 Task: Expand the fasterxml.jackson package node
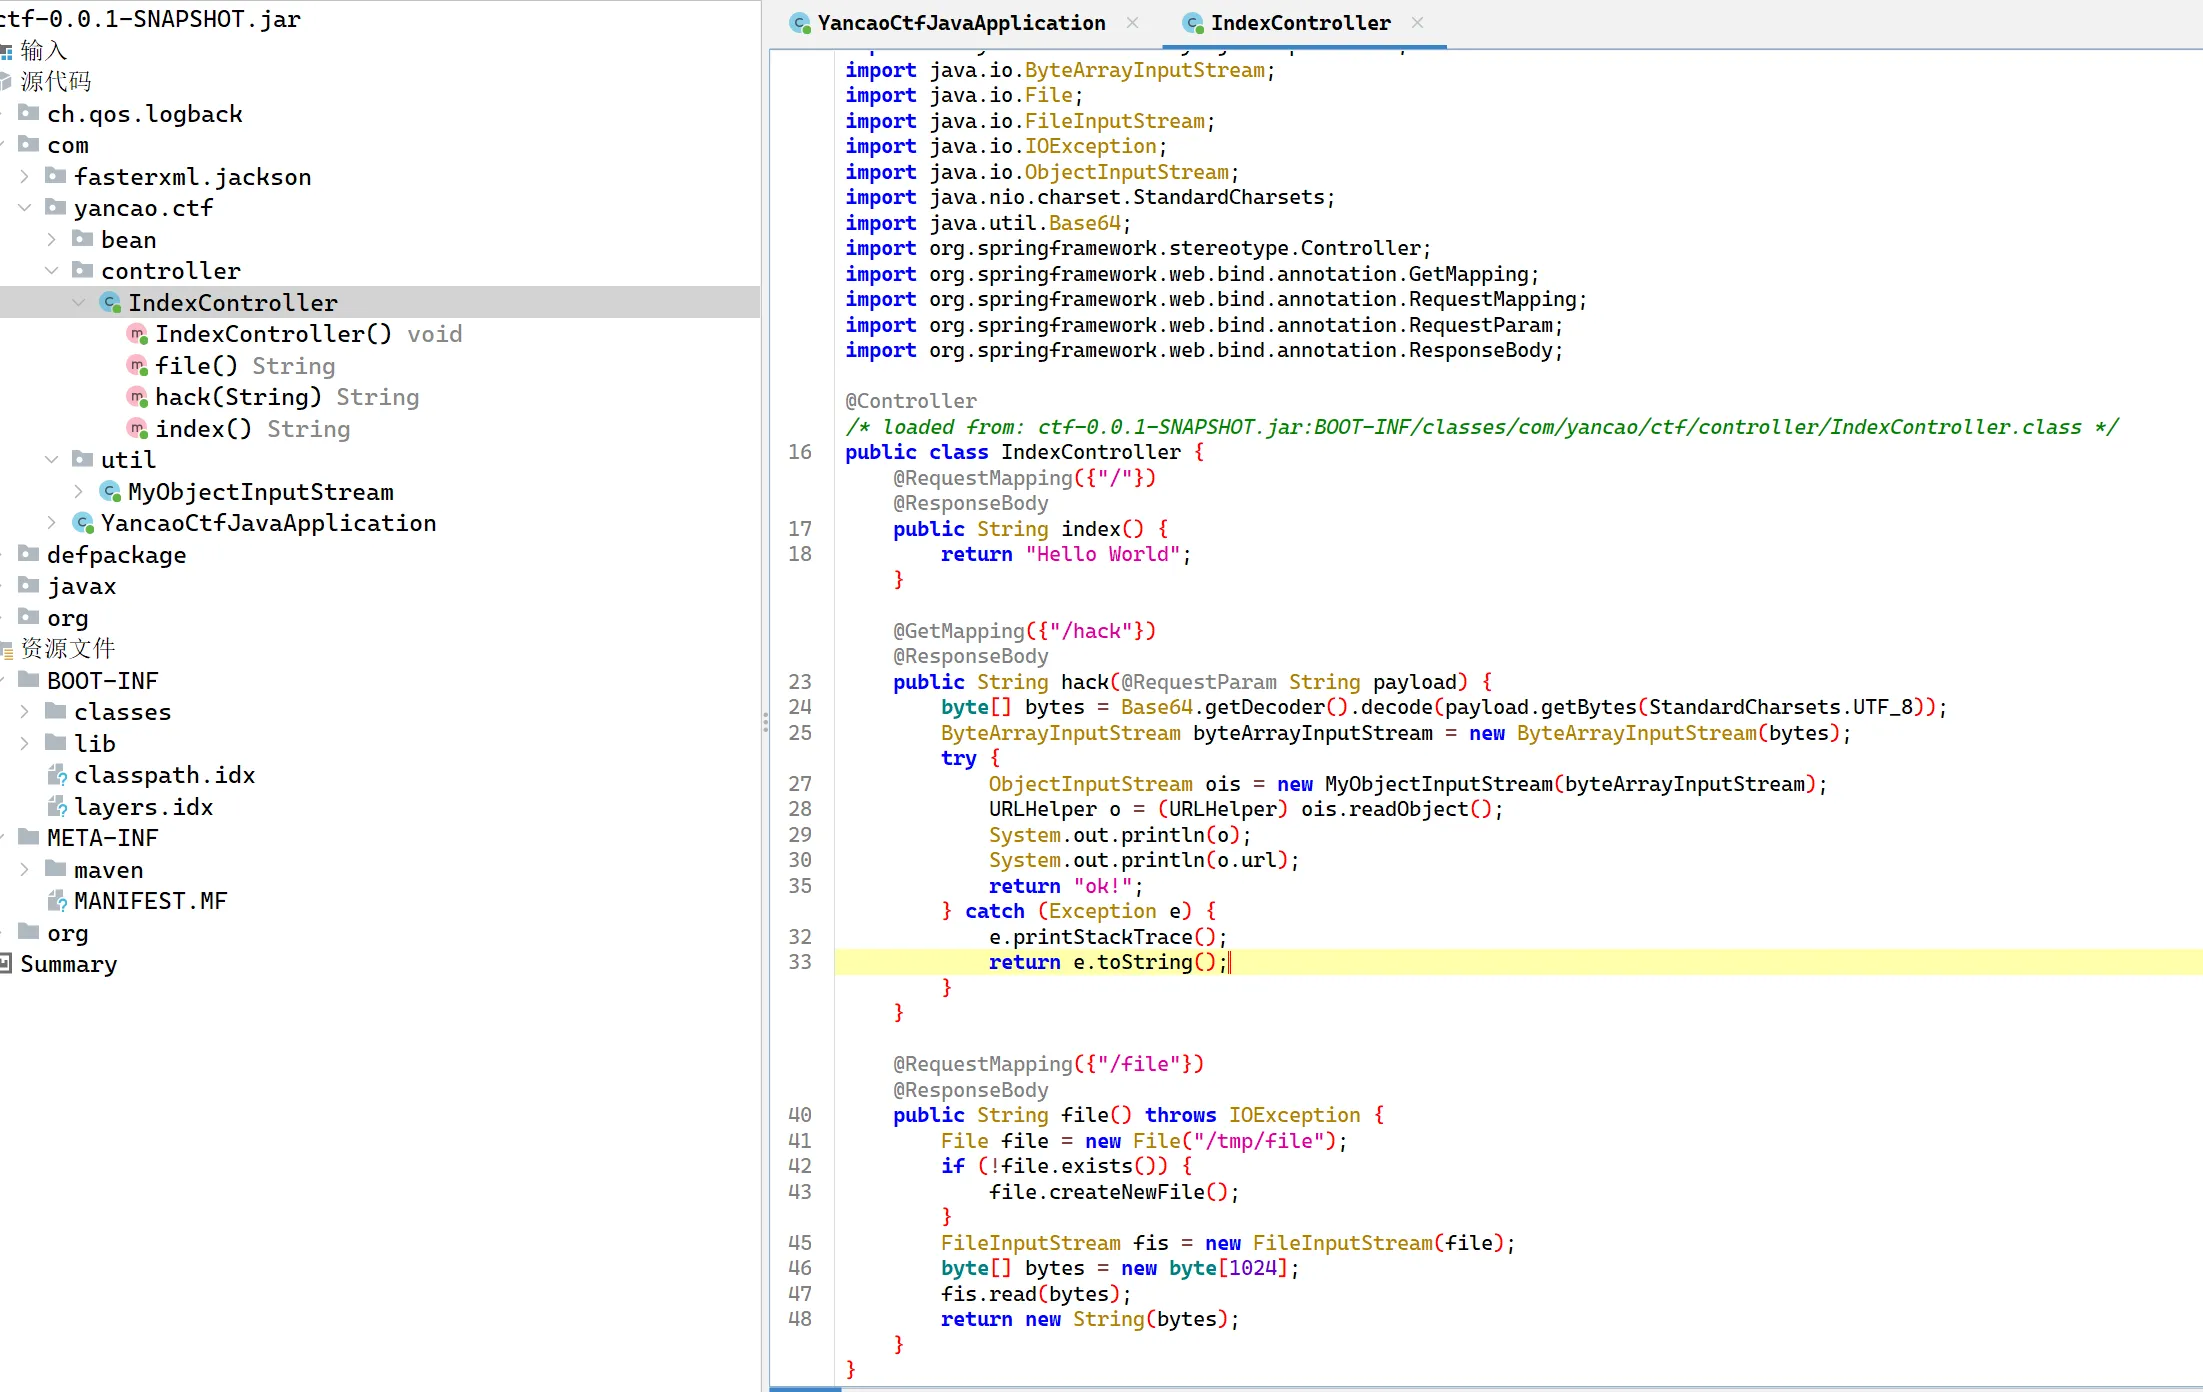tap(24, 177)
